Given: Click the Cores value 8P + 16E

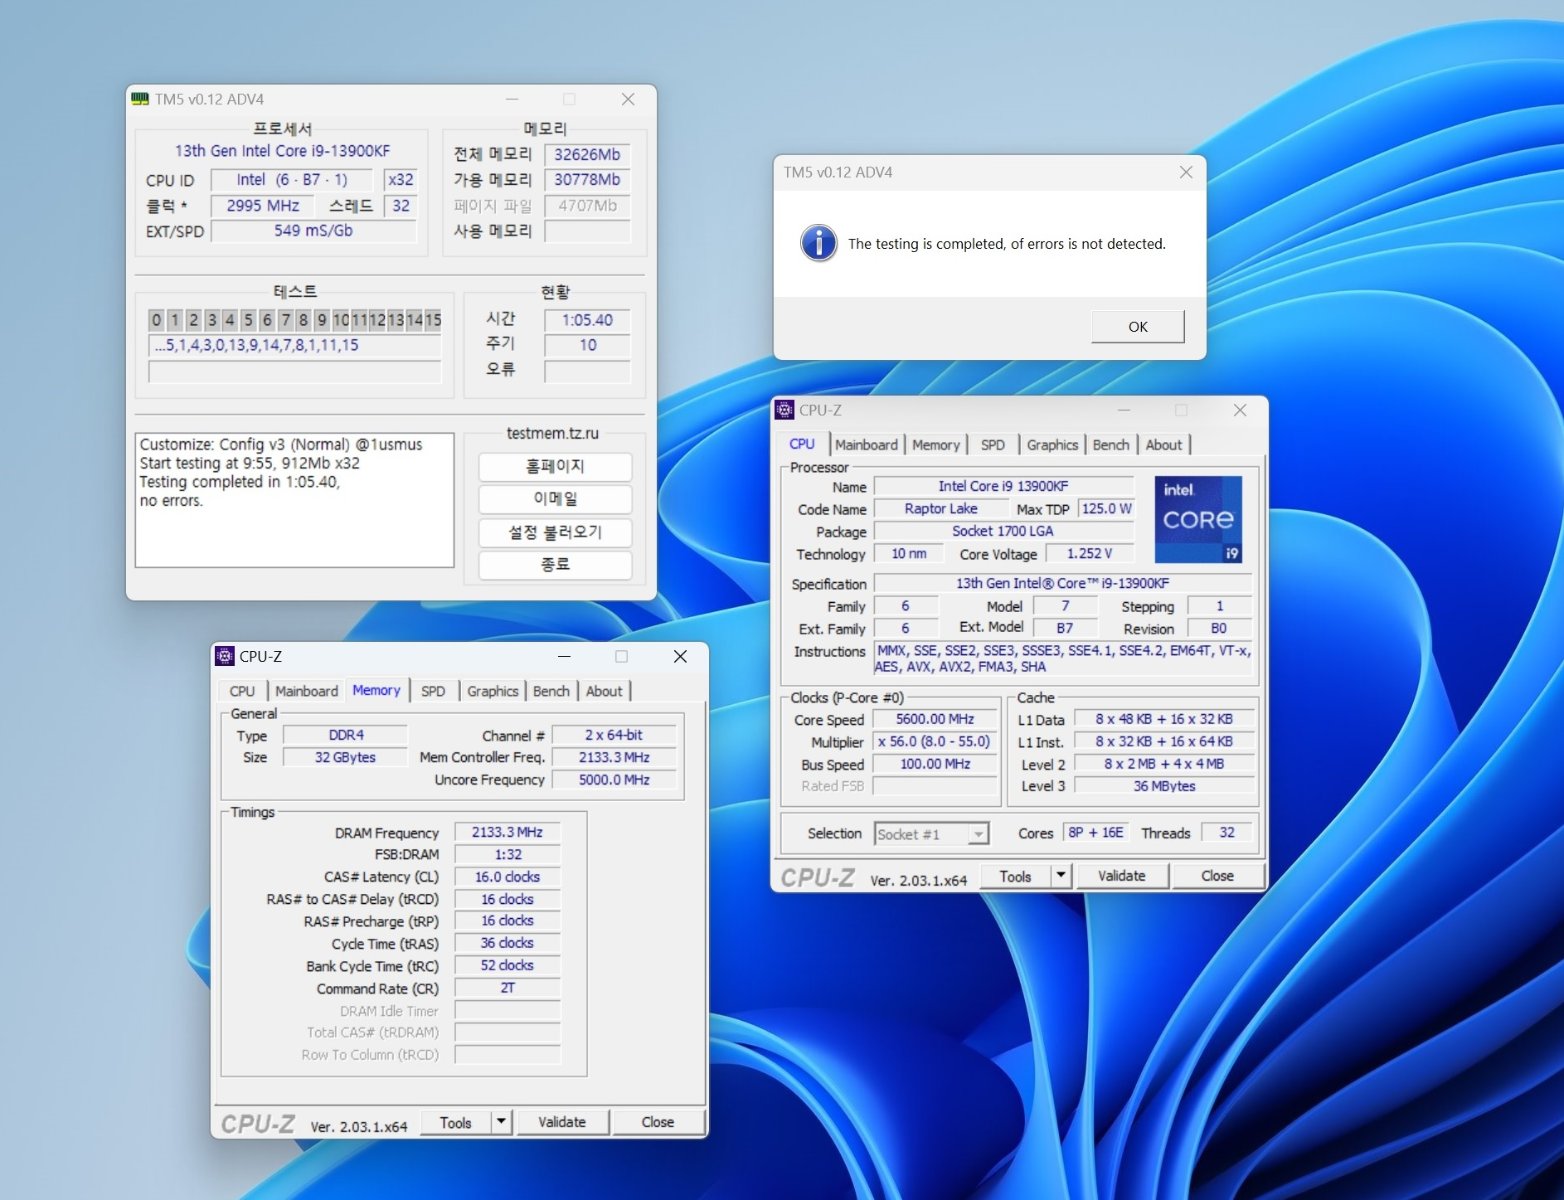Looking at the screenshot, I should tap(1096, 833).
